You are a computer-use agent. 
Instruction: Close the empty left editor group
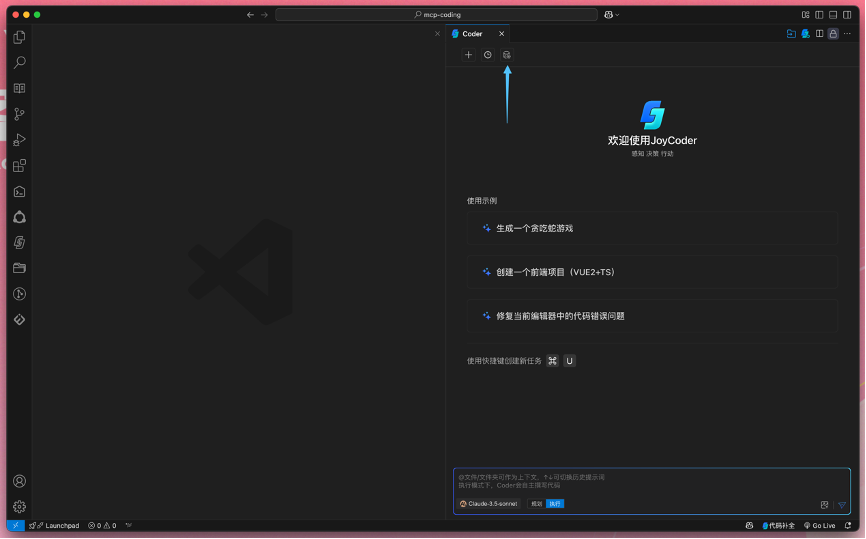click(x=437, y=34)
